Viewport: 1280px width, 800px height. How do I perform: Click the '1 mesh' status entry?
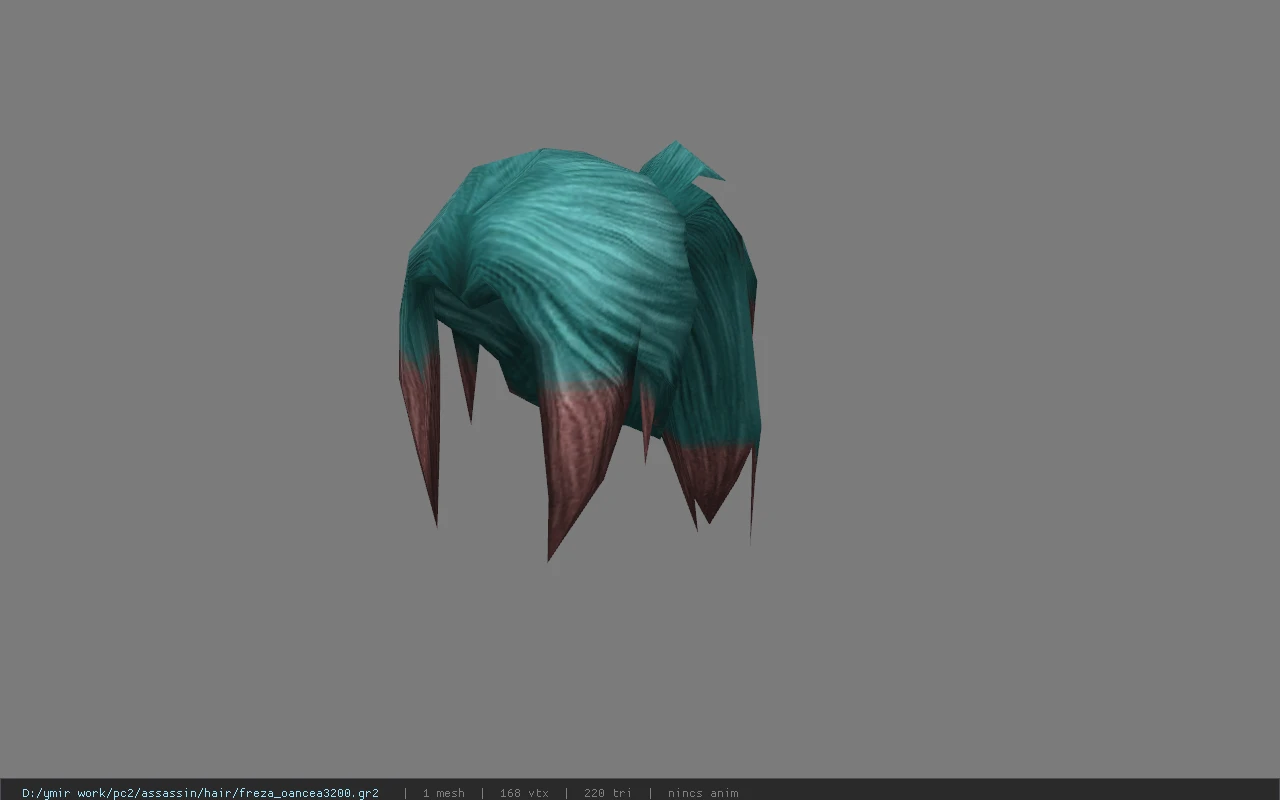pyautogui.click(x=443, y=793)
